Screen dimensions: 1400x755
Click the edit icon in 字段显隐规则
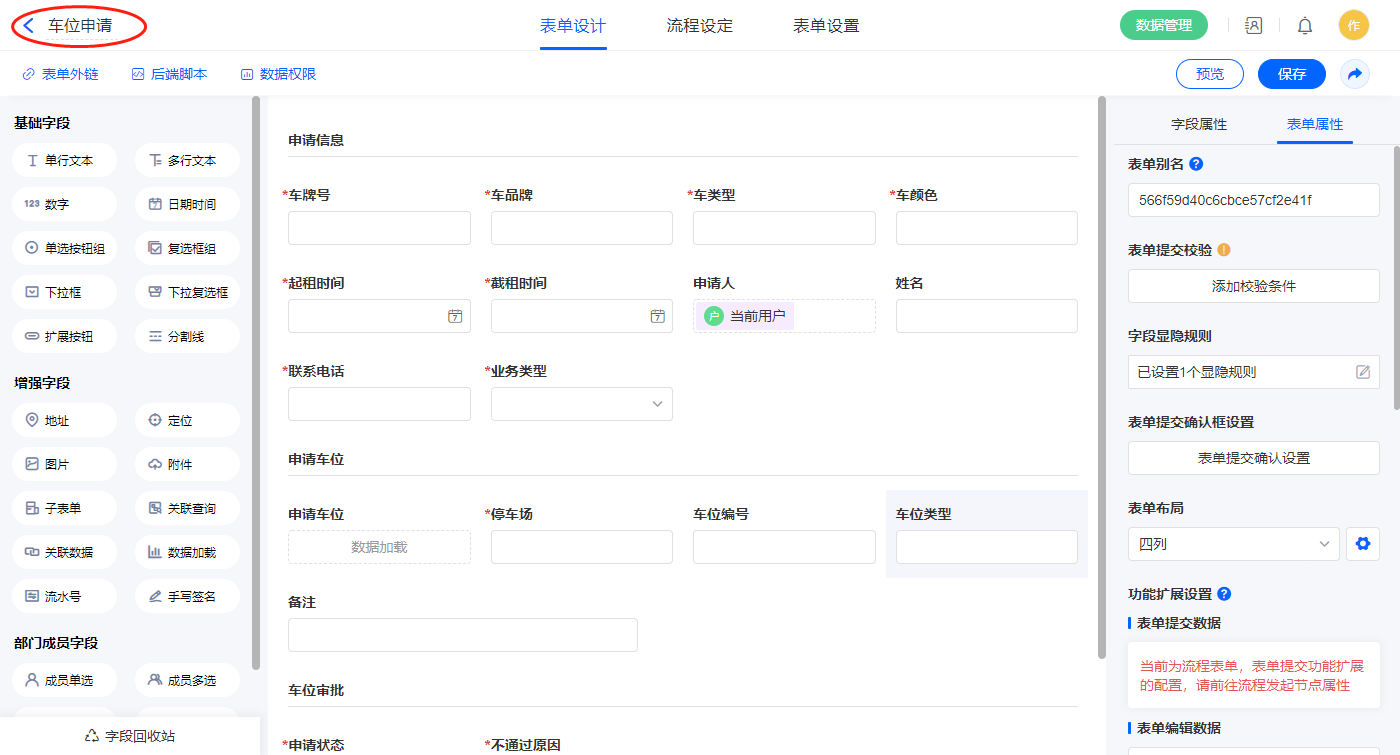[1362, 372]
